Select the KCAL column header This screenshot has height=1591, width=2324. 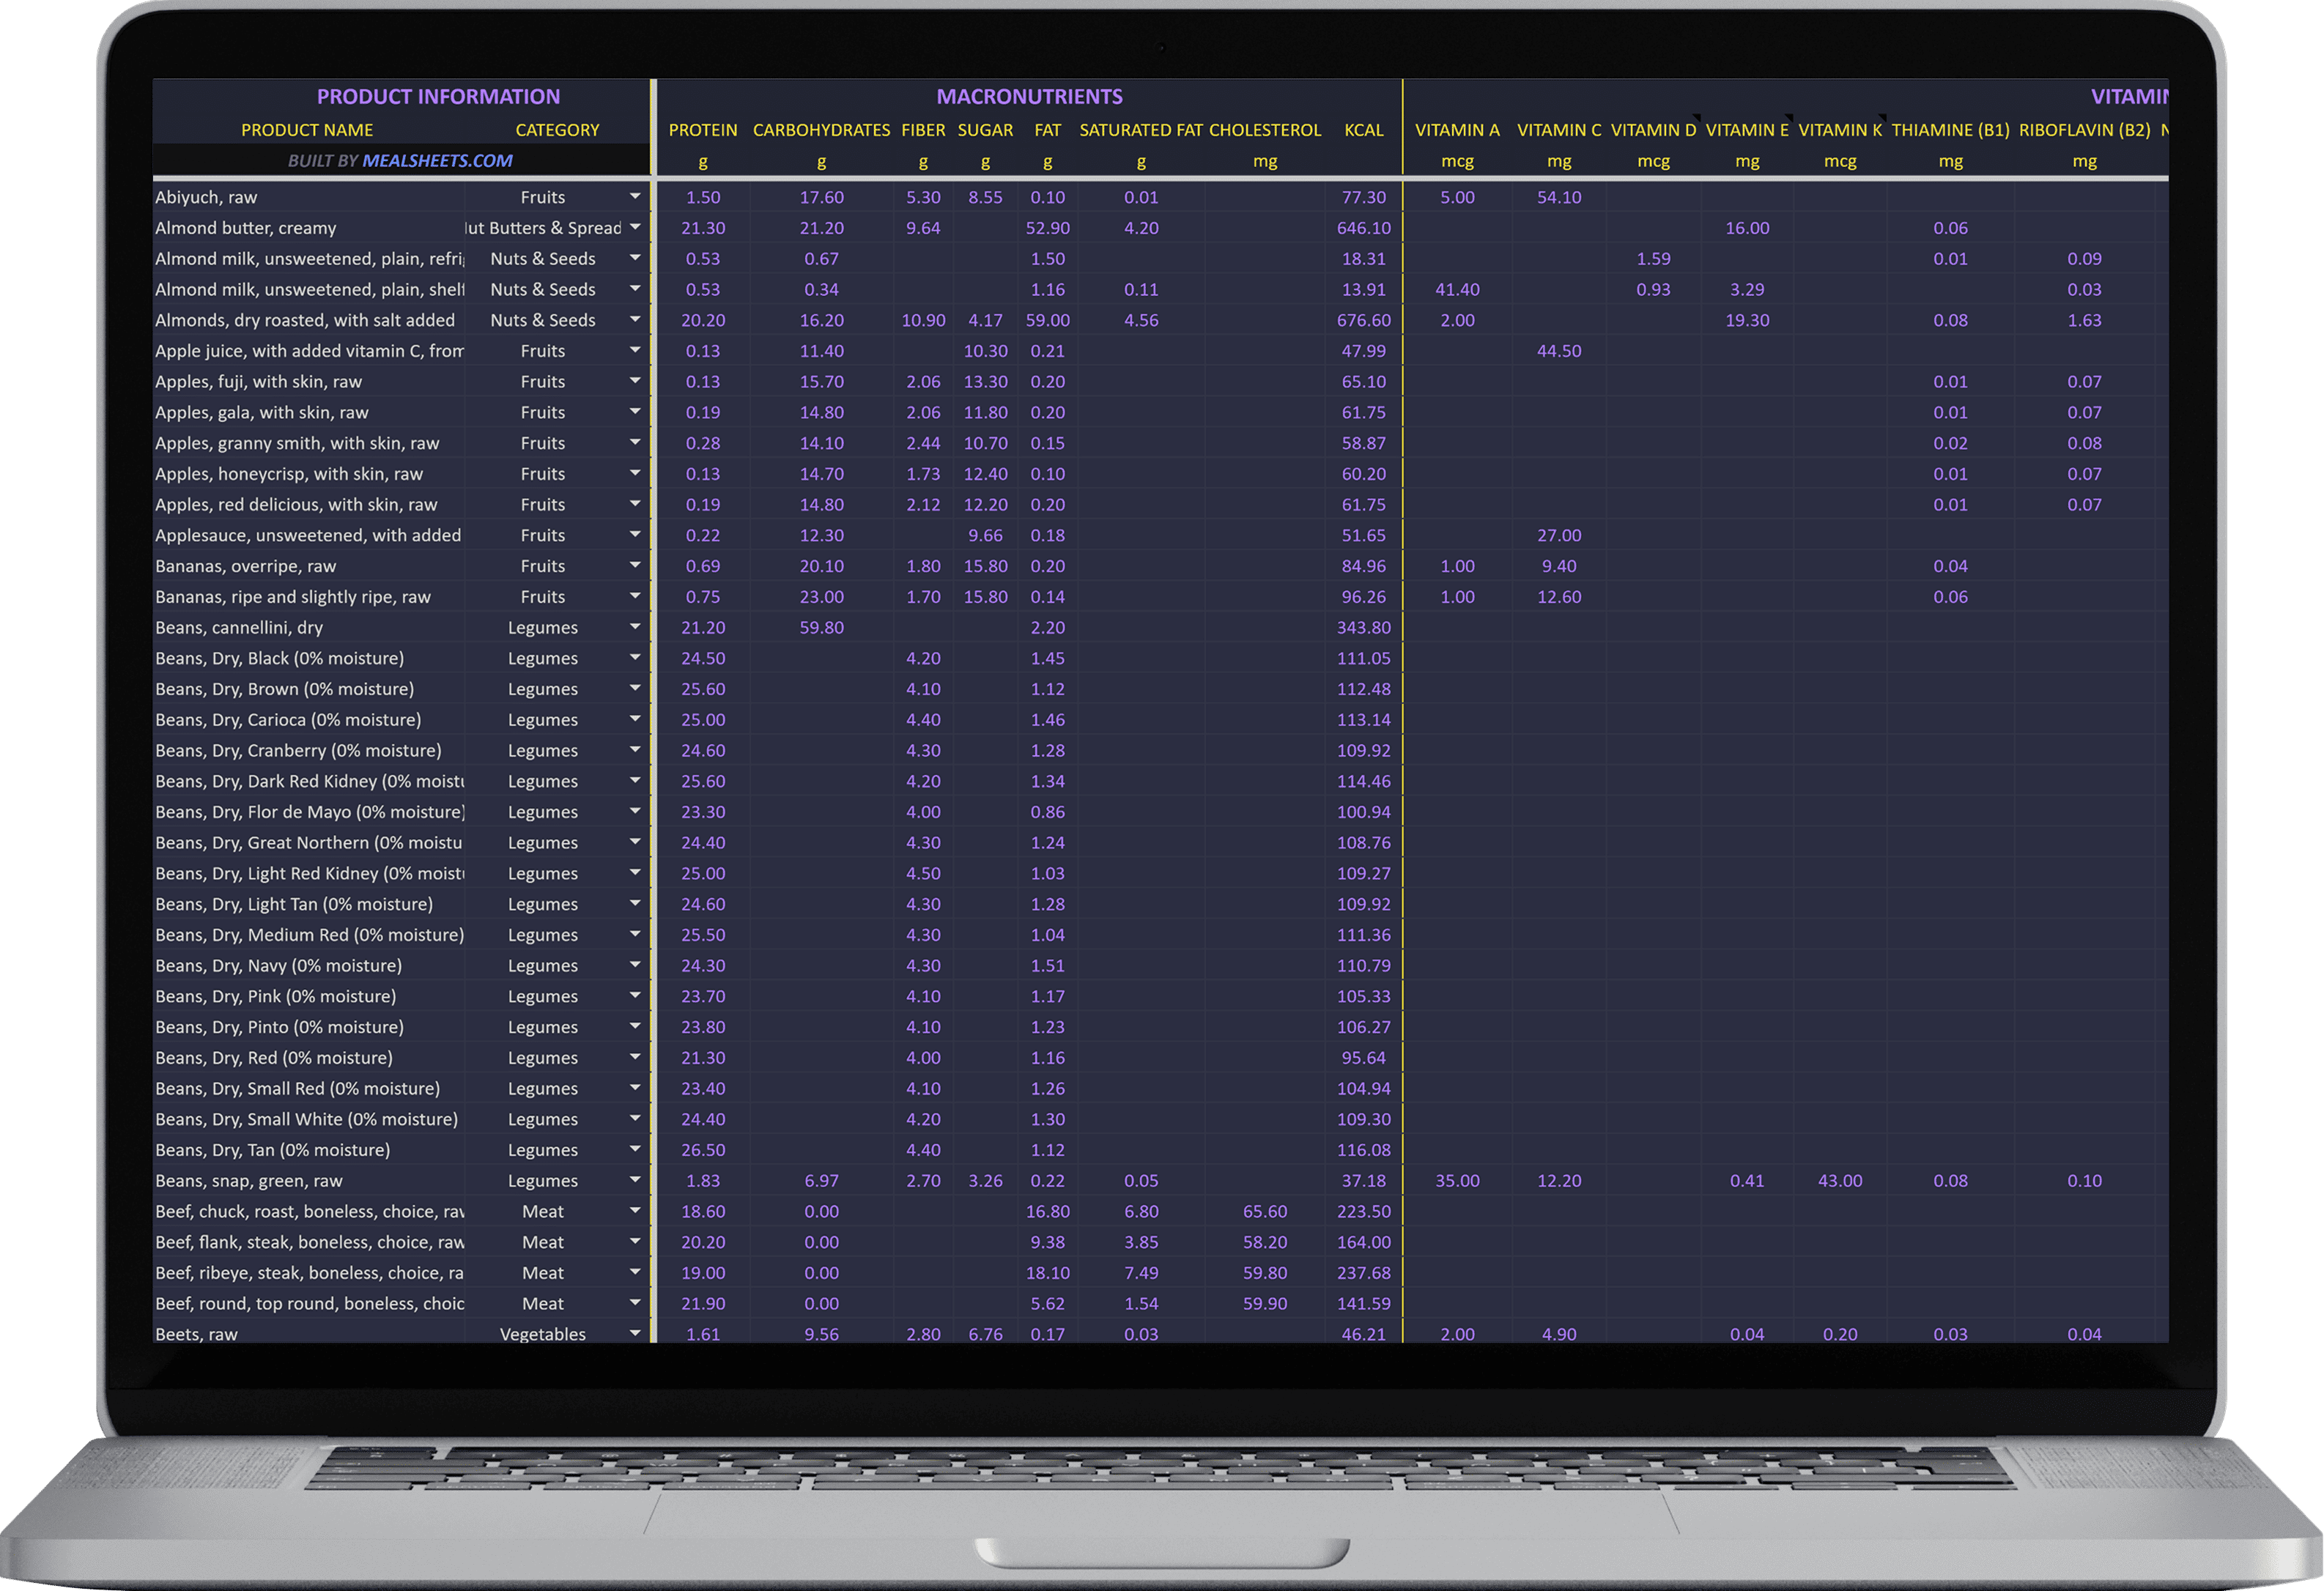click(x=1364, y=130)
